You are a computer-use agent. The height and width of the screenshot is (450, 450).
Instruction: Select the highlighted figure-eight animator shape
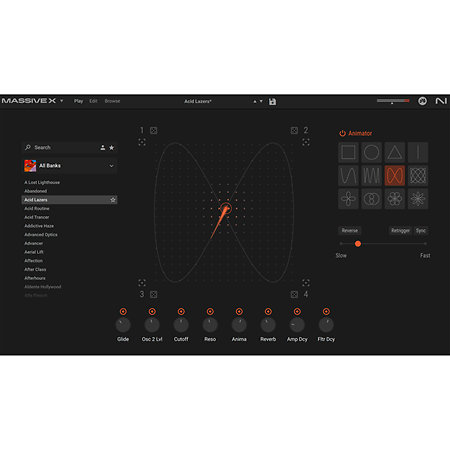pos(395,176)
